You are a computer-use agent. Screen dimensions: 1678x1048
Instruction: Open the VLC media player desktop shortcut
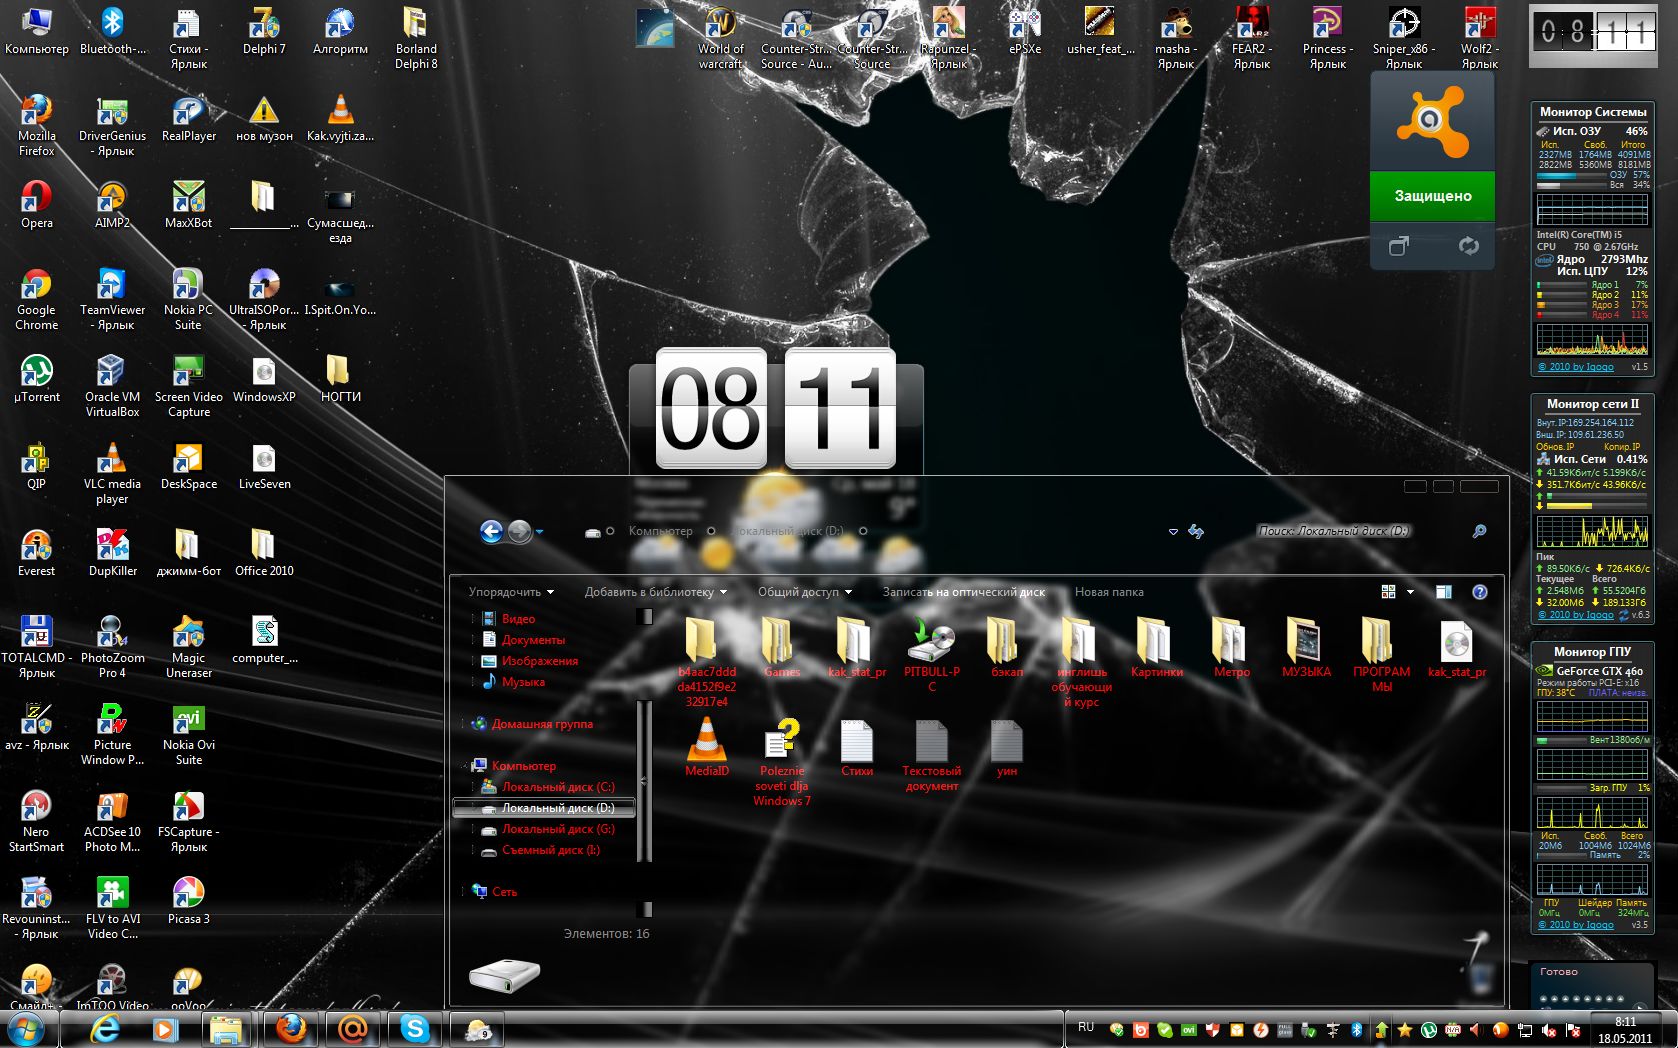tap(112, 461)
